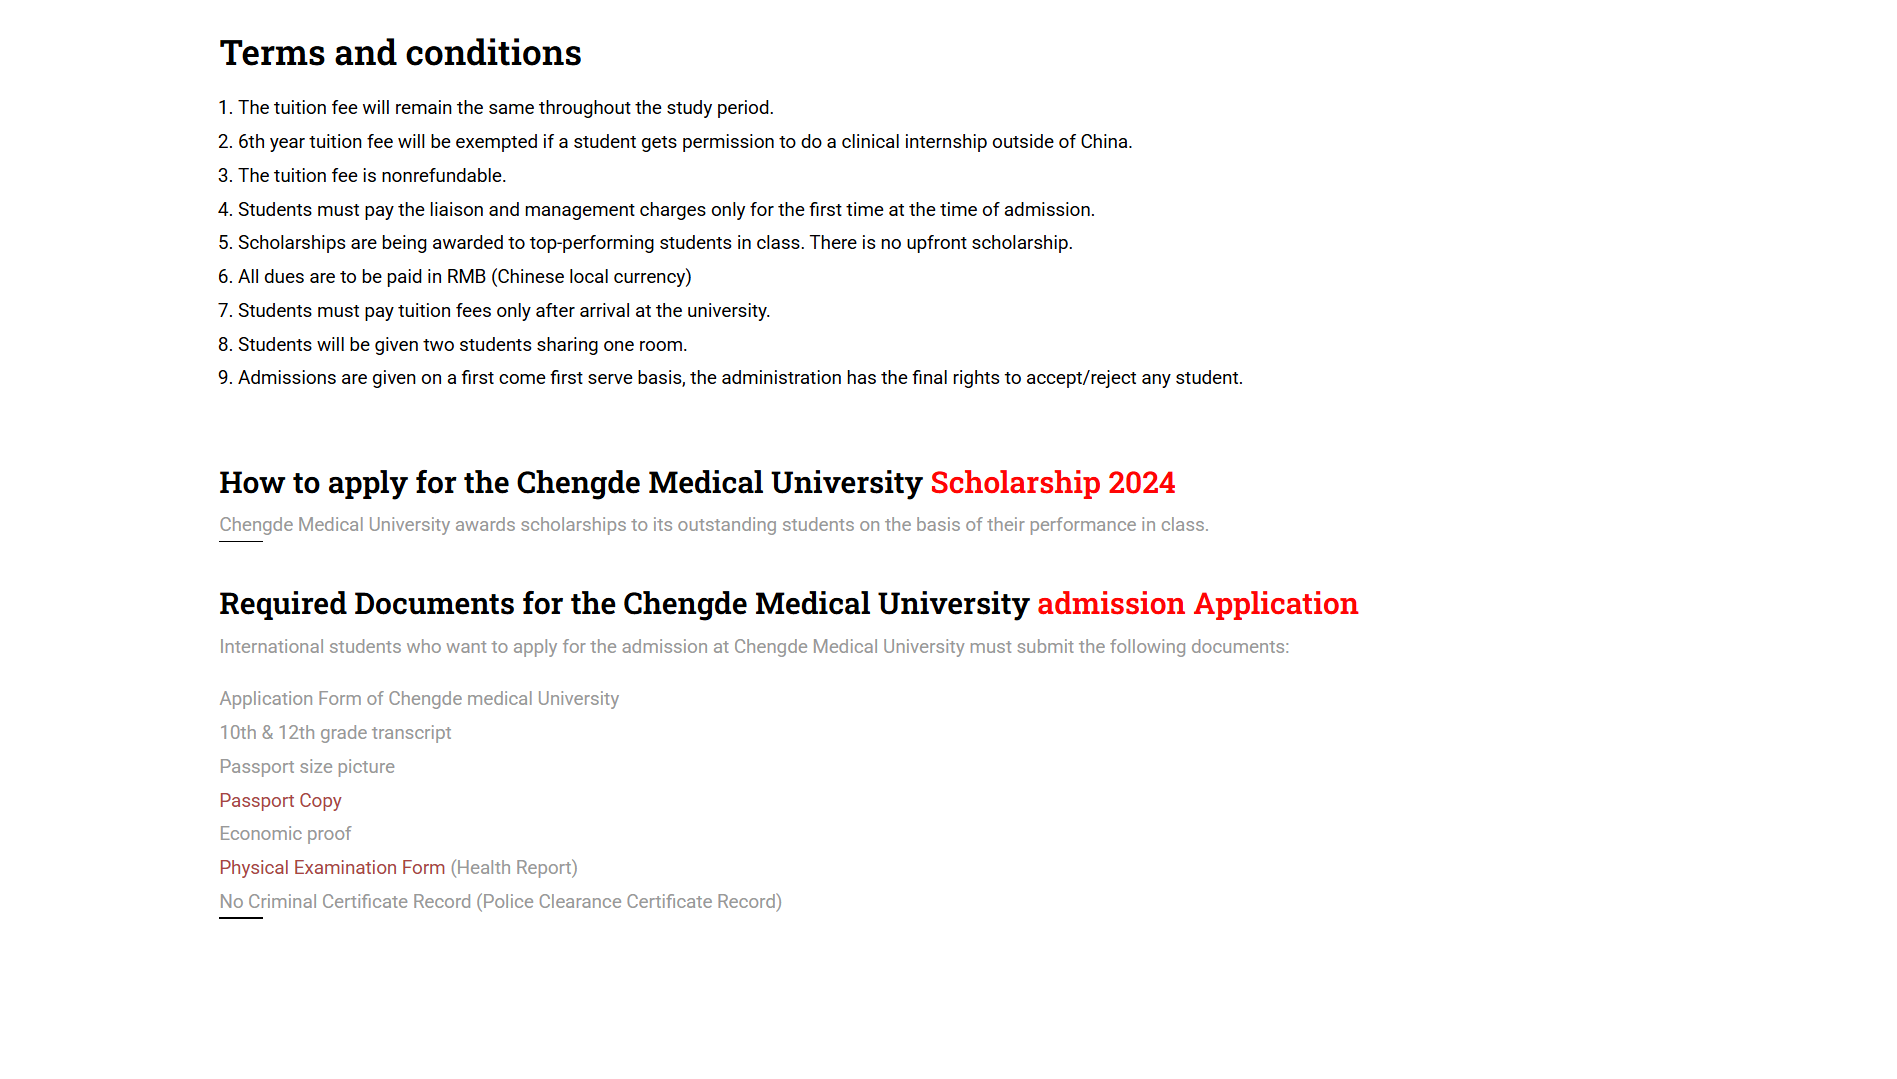Click the Passport size picture item

pos(307,767)
